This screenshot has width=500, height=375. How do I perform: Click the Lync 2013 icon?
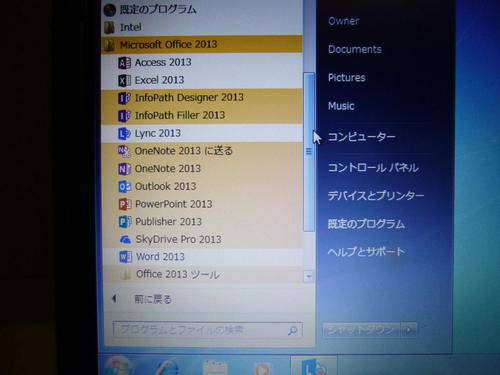tap(124, 133)
